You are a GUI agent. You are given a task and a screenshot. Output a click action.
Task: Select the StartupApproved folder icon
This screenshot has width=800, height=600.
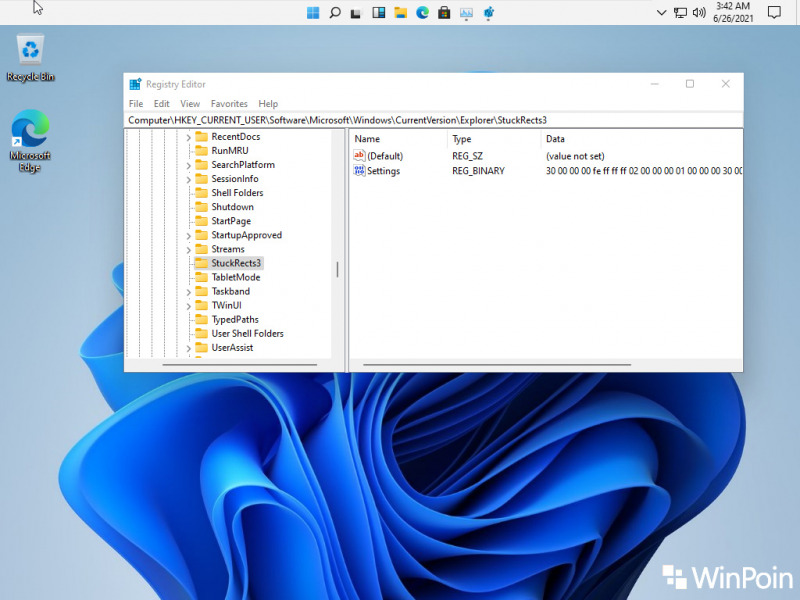point(202,235)
